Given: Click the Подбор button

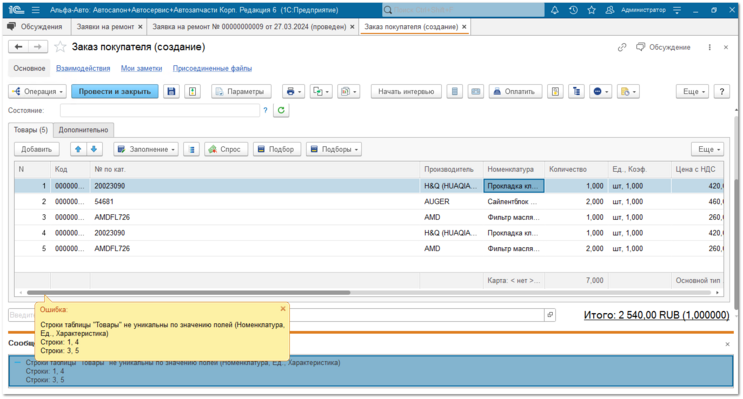Looking at the screenshot, I should [x=277, y=149].
